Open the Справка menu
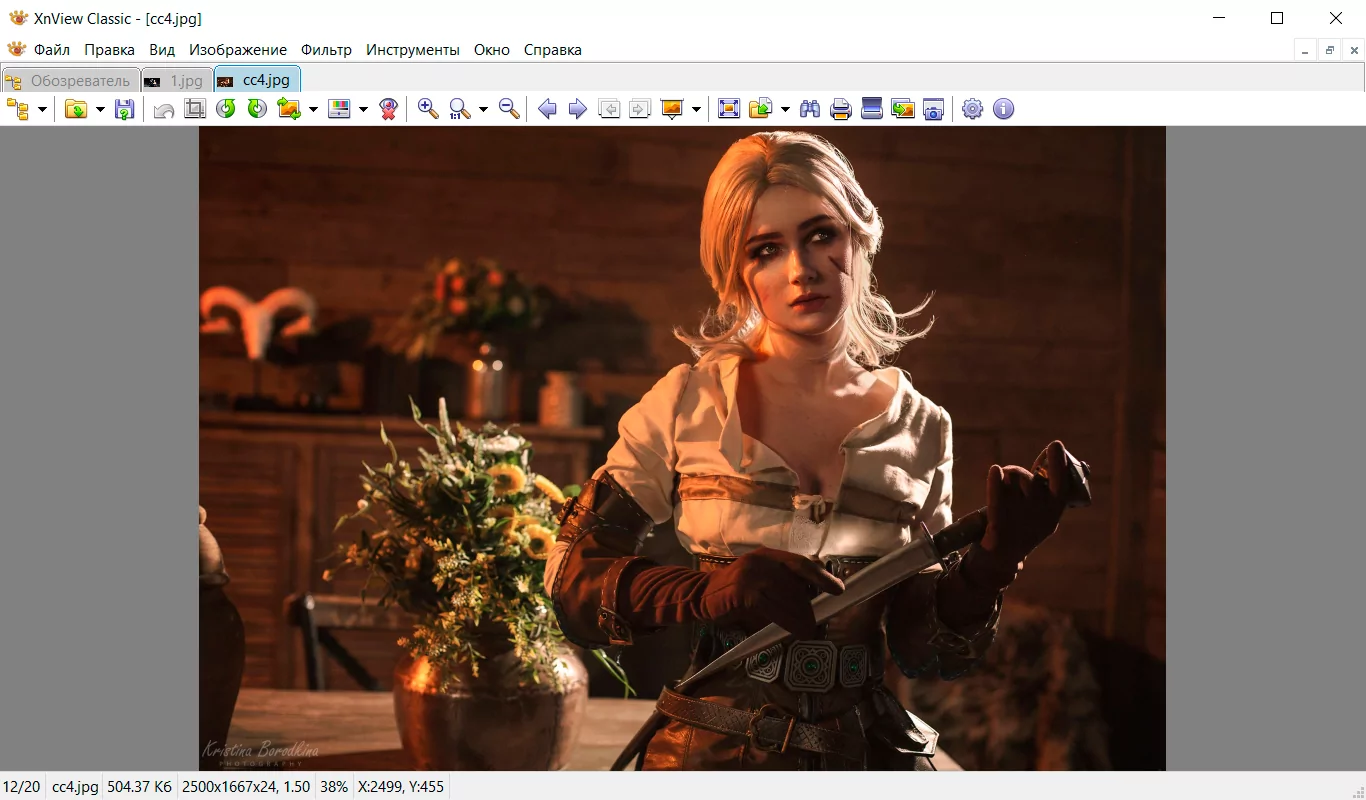 553,50
